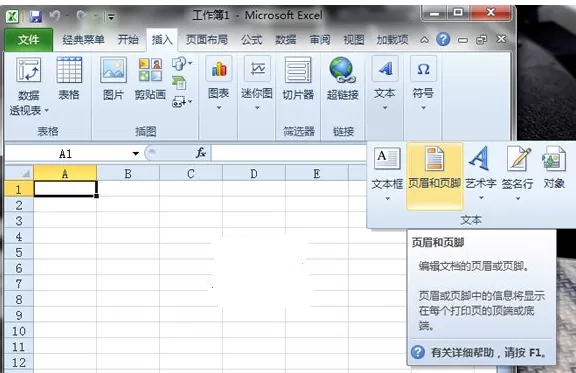Image resolution: width=576 pixels, height=373 pixels.
Task: Expand the 图表 dropdown arrow
Action: [219, 107]
